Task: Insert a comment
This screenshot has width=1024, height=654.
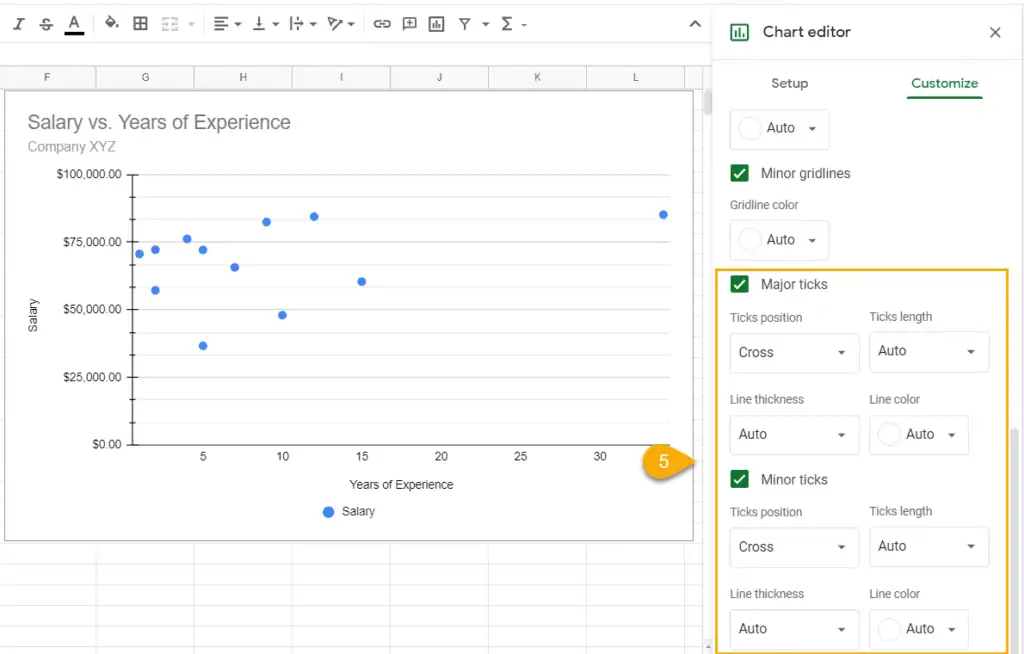Action: click(x=409, y=22)
